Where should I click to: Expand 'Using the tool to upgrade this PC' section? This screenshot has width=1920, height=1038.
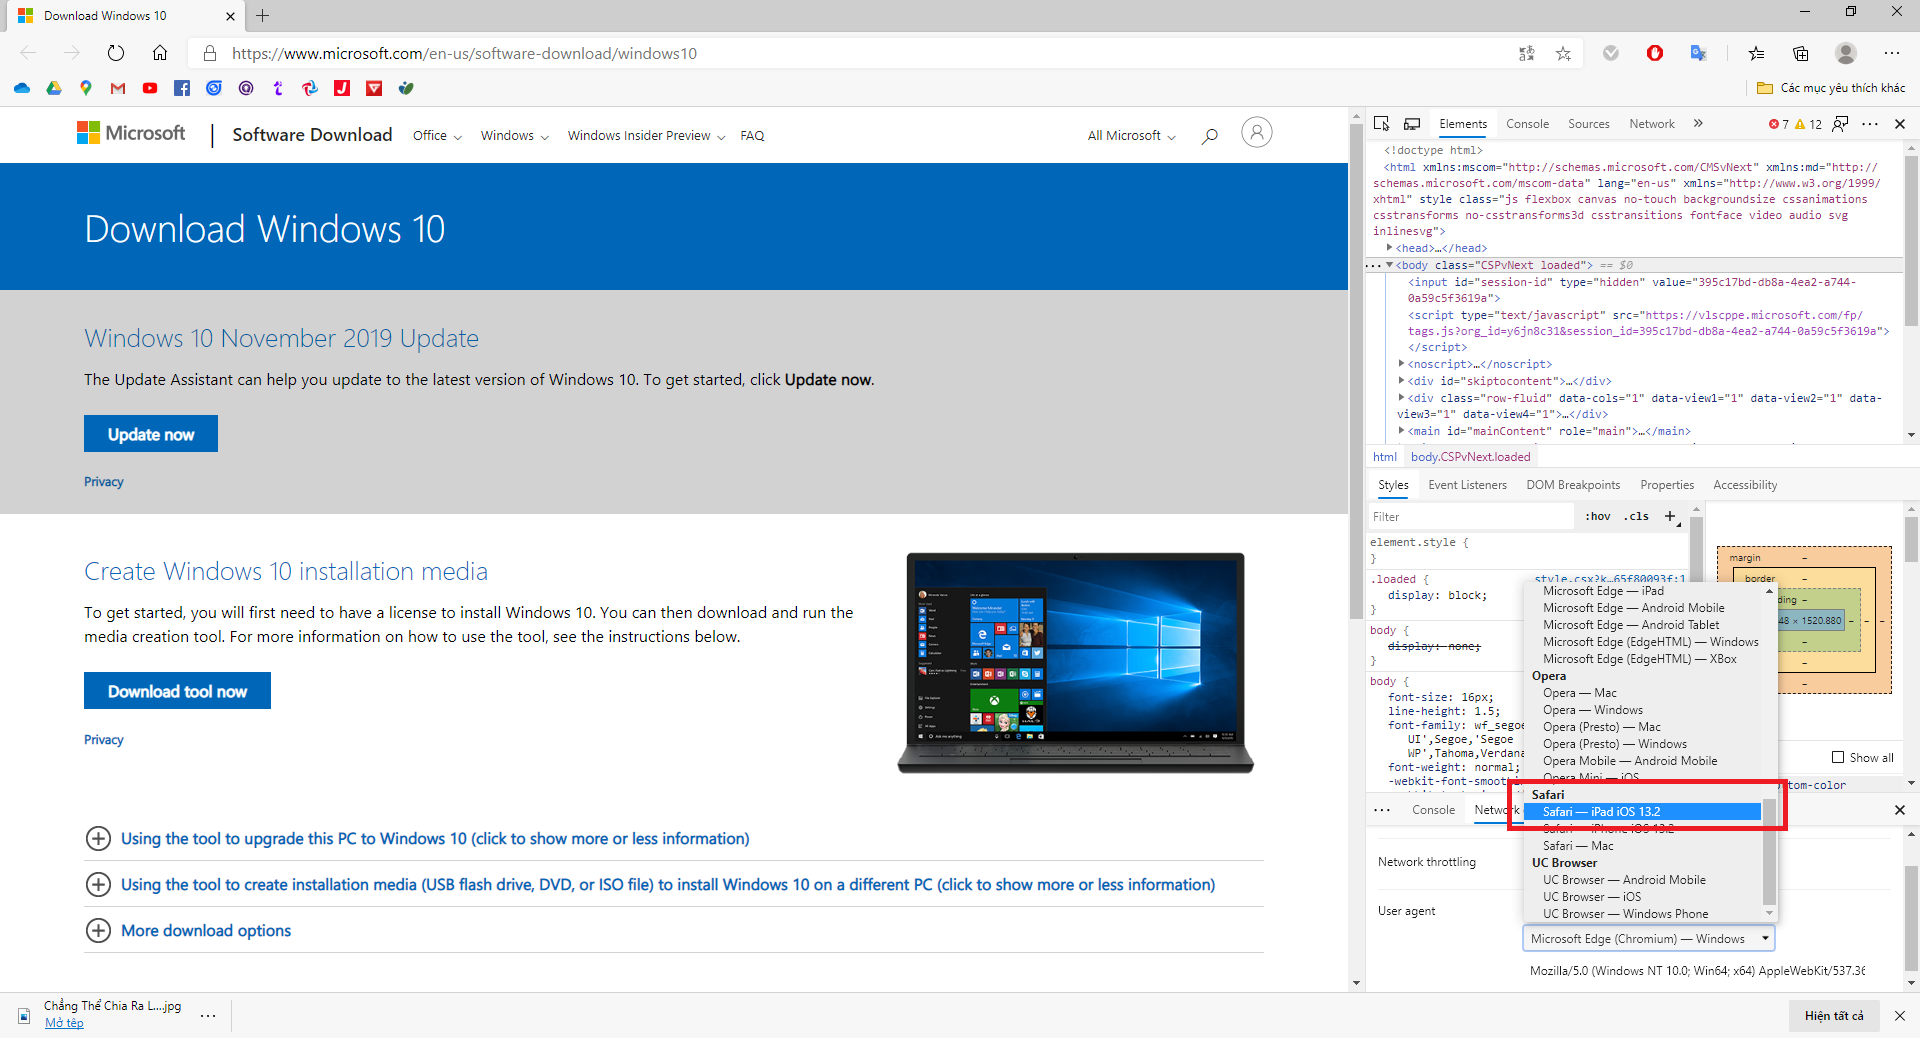(435, 838)
